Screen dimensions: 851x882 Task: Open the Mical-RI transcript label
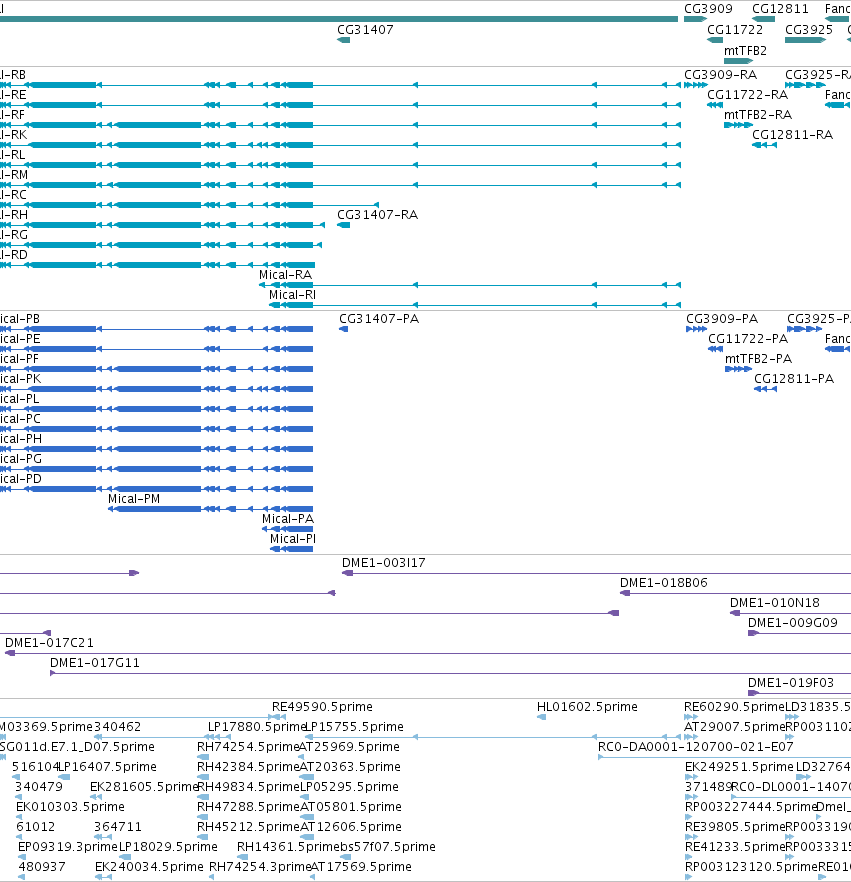tap(292, 295)
